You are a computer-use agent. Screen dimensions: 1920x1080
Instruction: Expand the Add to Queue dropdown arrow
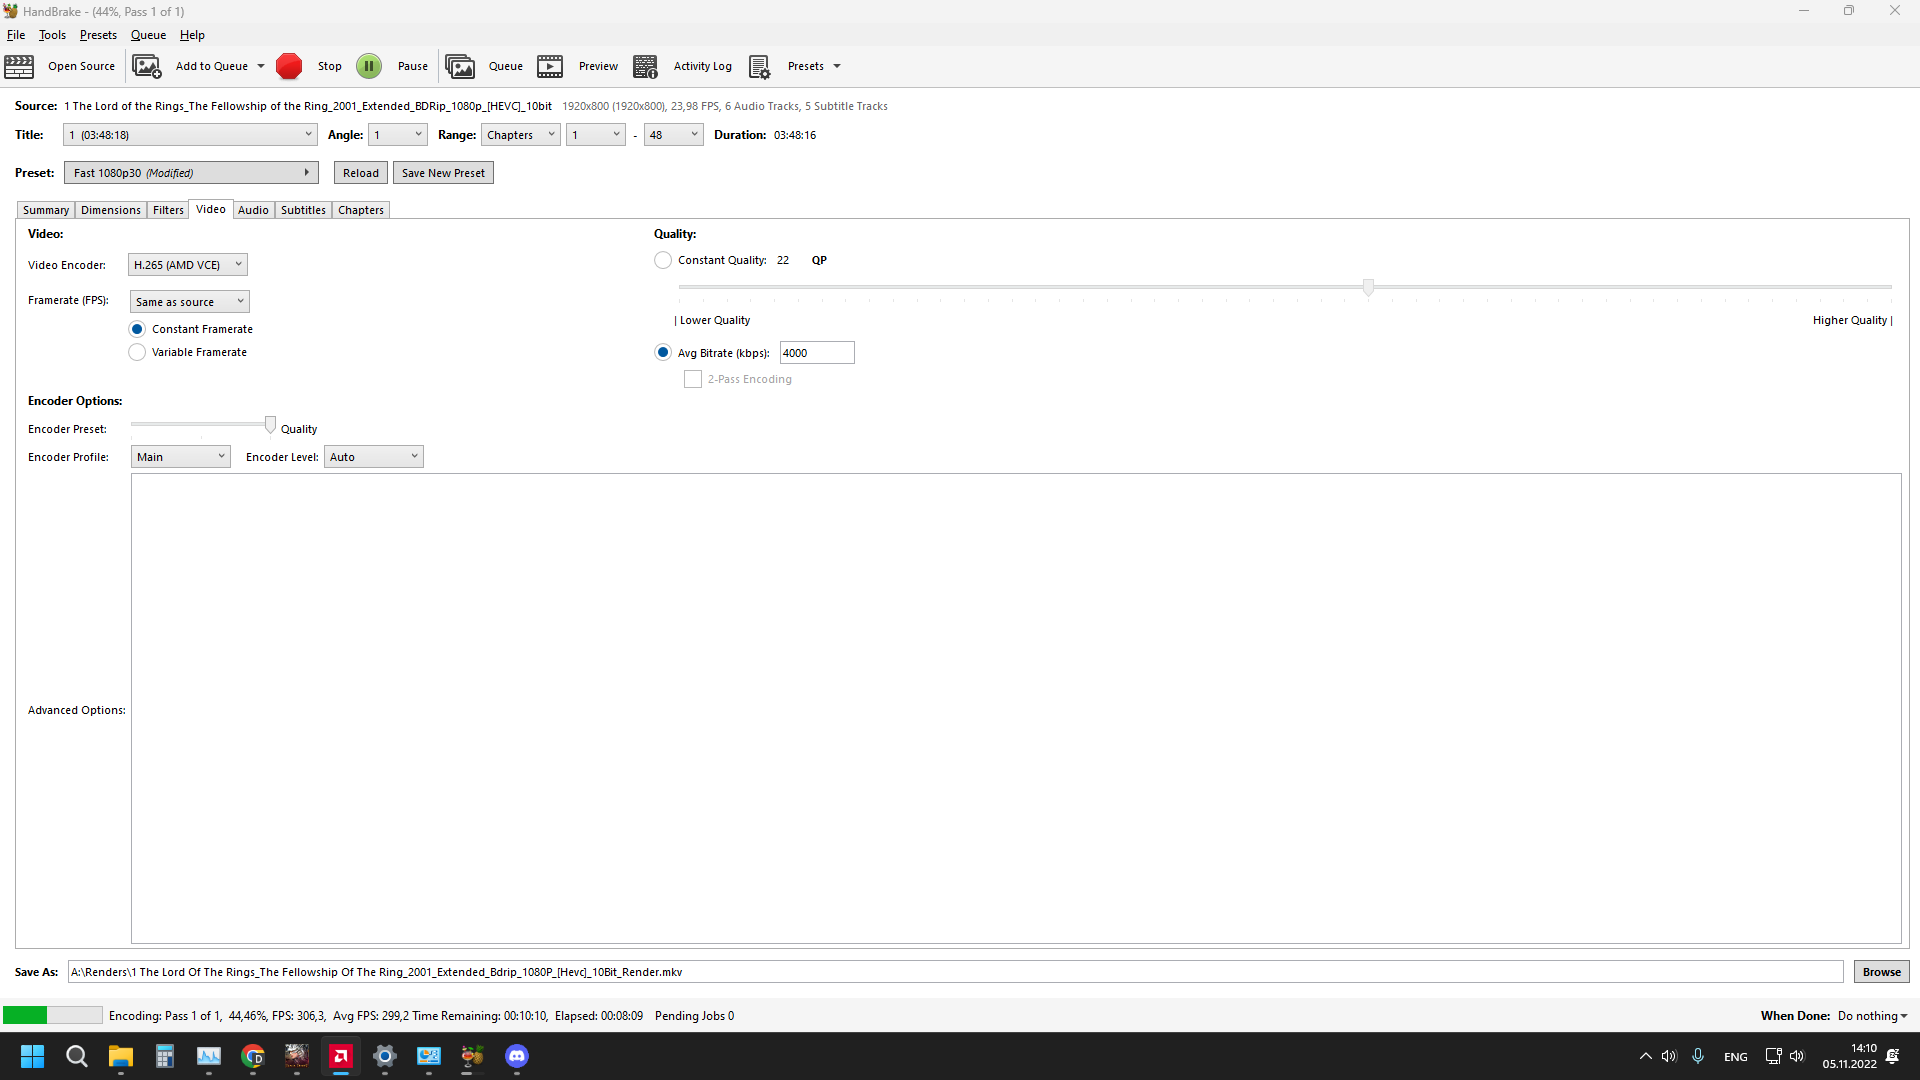pyautogui.click(x=261, y=66)
